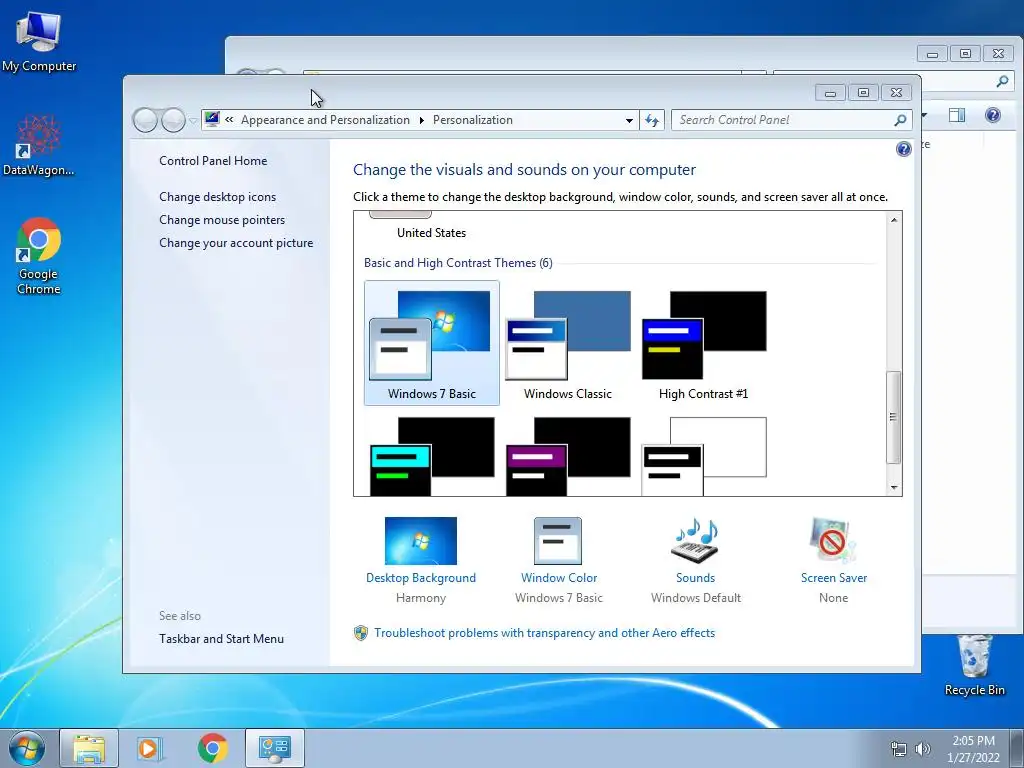Open the network tray icon
The height and width of the screenshot is (768, 1024).
[899, 748]
